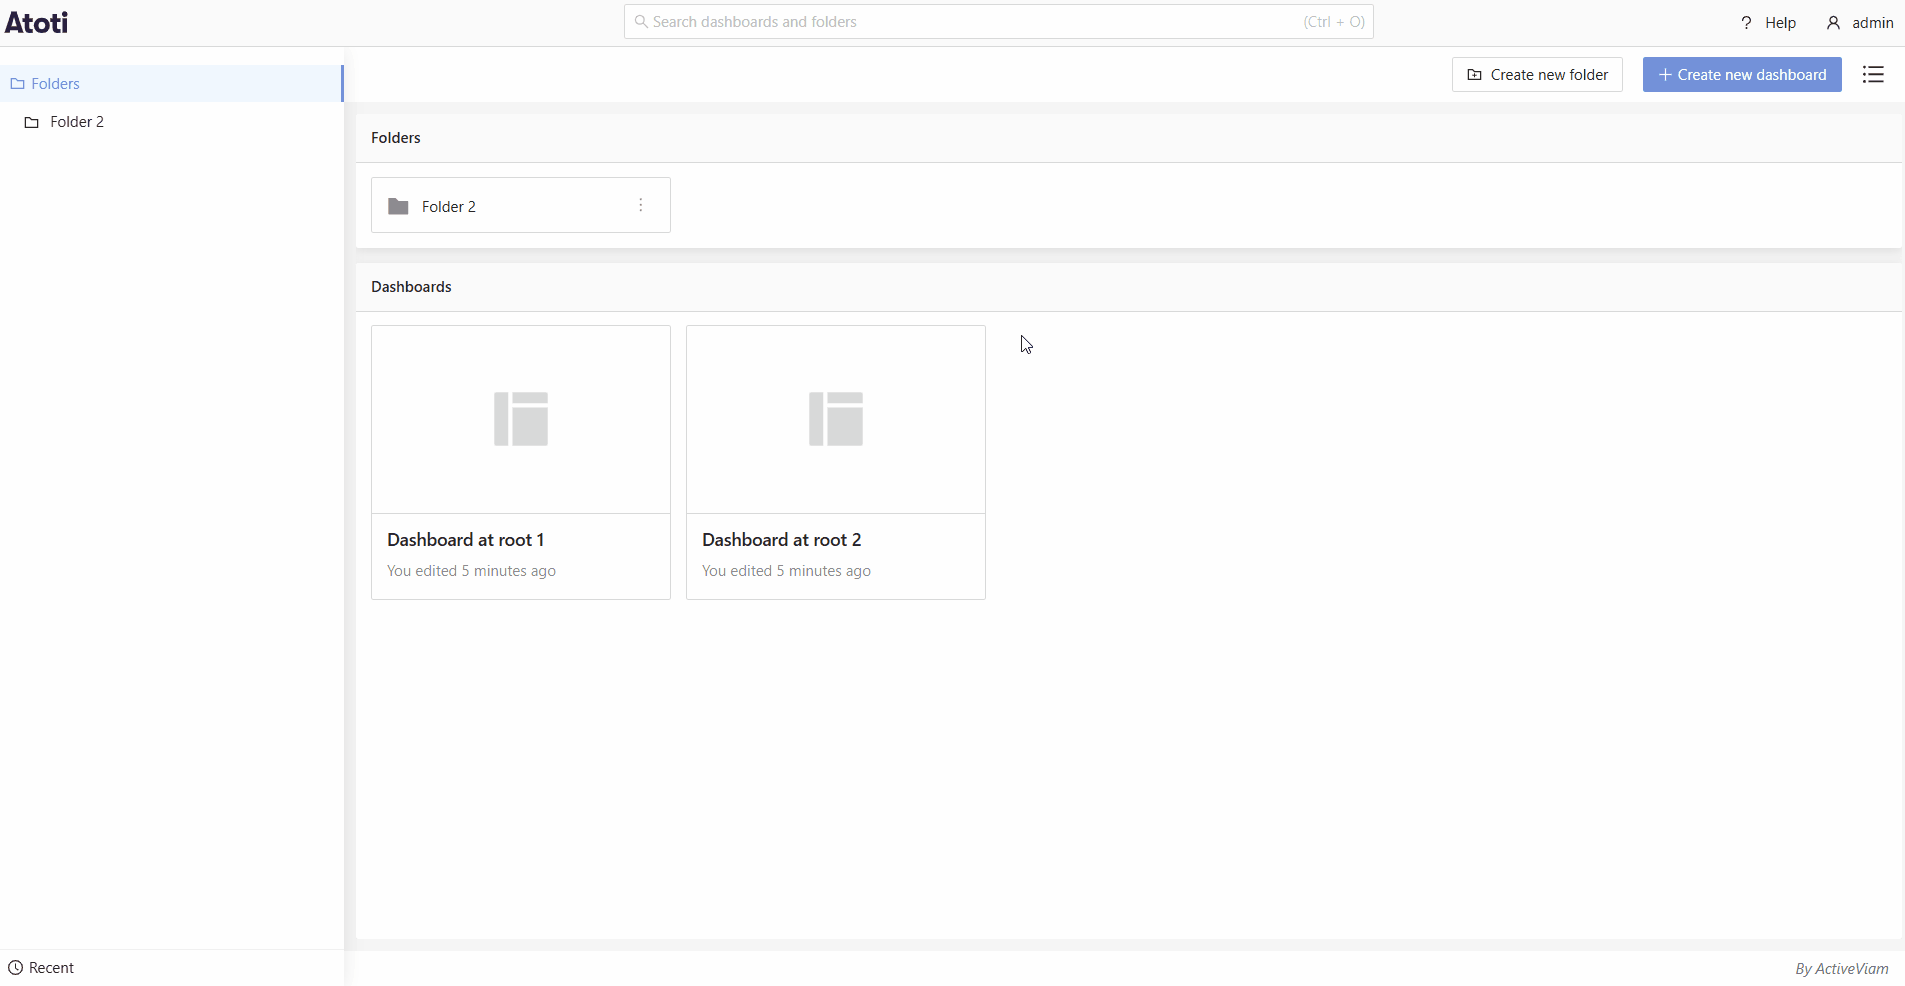Open Dashboard at root 2 thumbnail

(x=836, y=419)
